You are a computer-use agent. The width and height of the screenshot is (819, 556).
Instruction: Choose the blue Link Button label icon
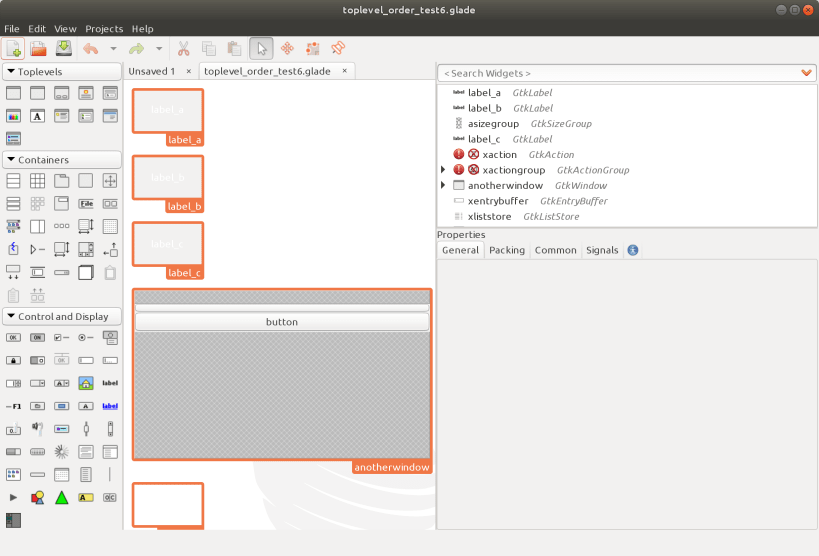(110, 406)
